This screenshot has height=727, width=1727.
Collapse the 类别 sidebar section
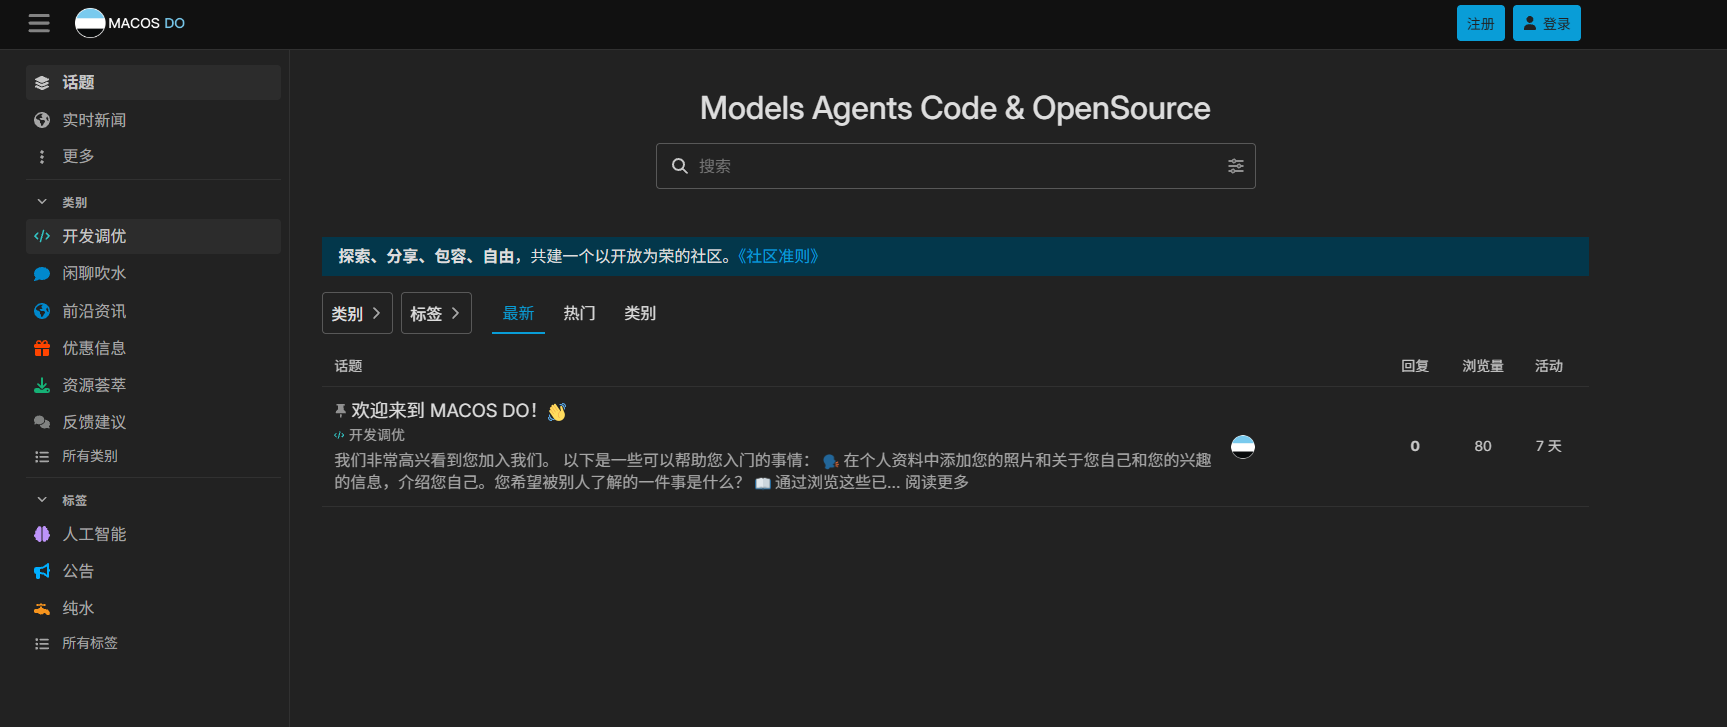tap(42, 202)
